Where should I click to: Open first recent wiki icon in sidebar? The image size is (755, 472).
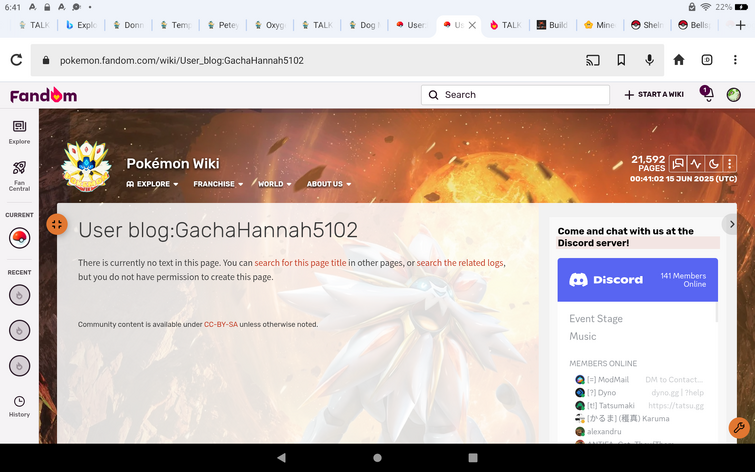(19, 295)
